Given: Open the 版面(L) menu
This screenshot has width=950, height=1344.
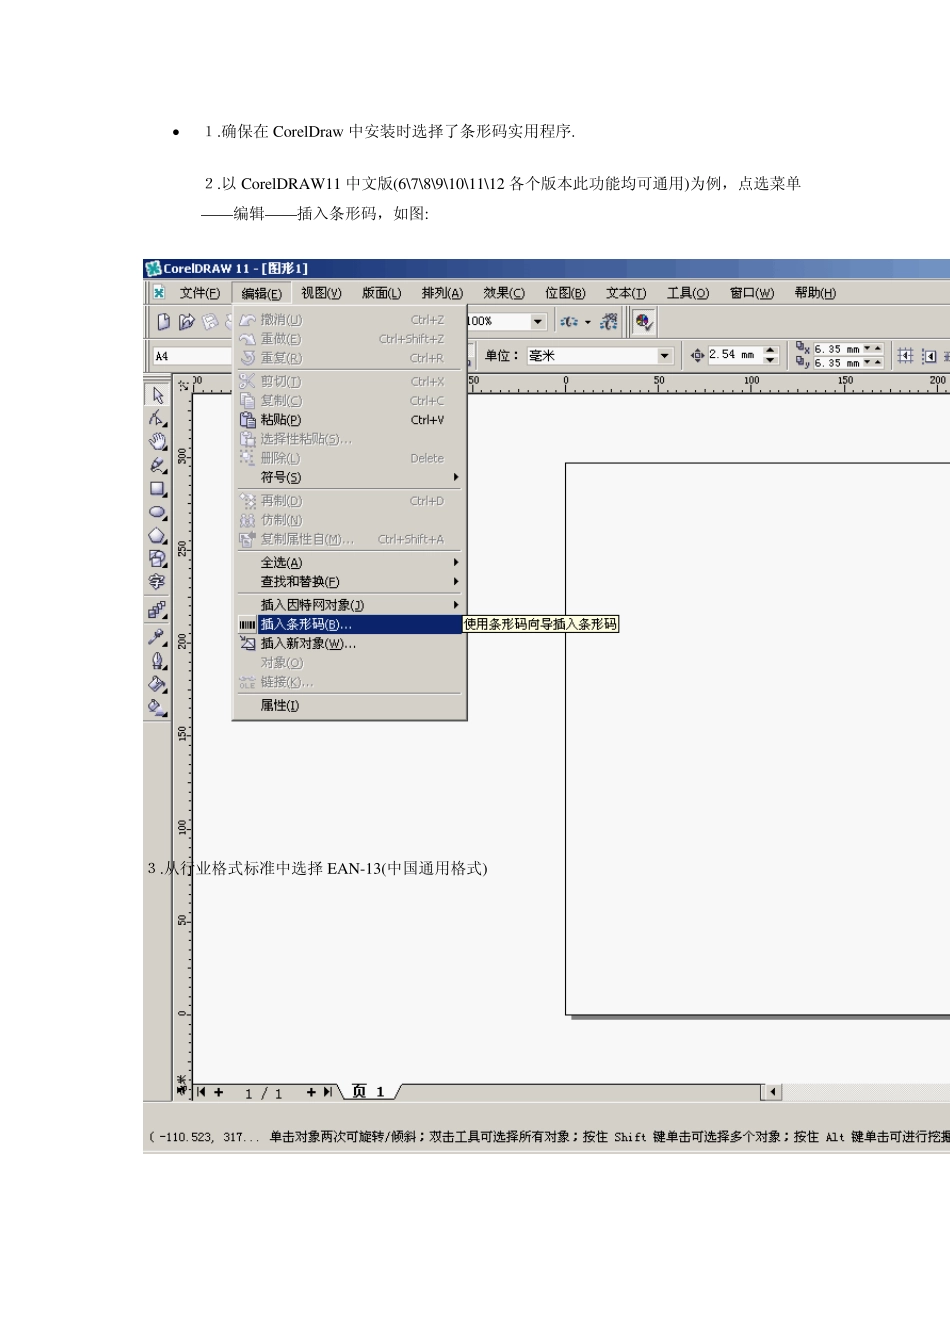Looking at the screenshot, I should pos(381,293).
